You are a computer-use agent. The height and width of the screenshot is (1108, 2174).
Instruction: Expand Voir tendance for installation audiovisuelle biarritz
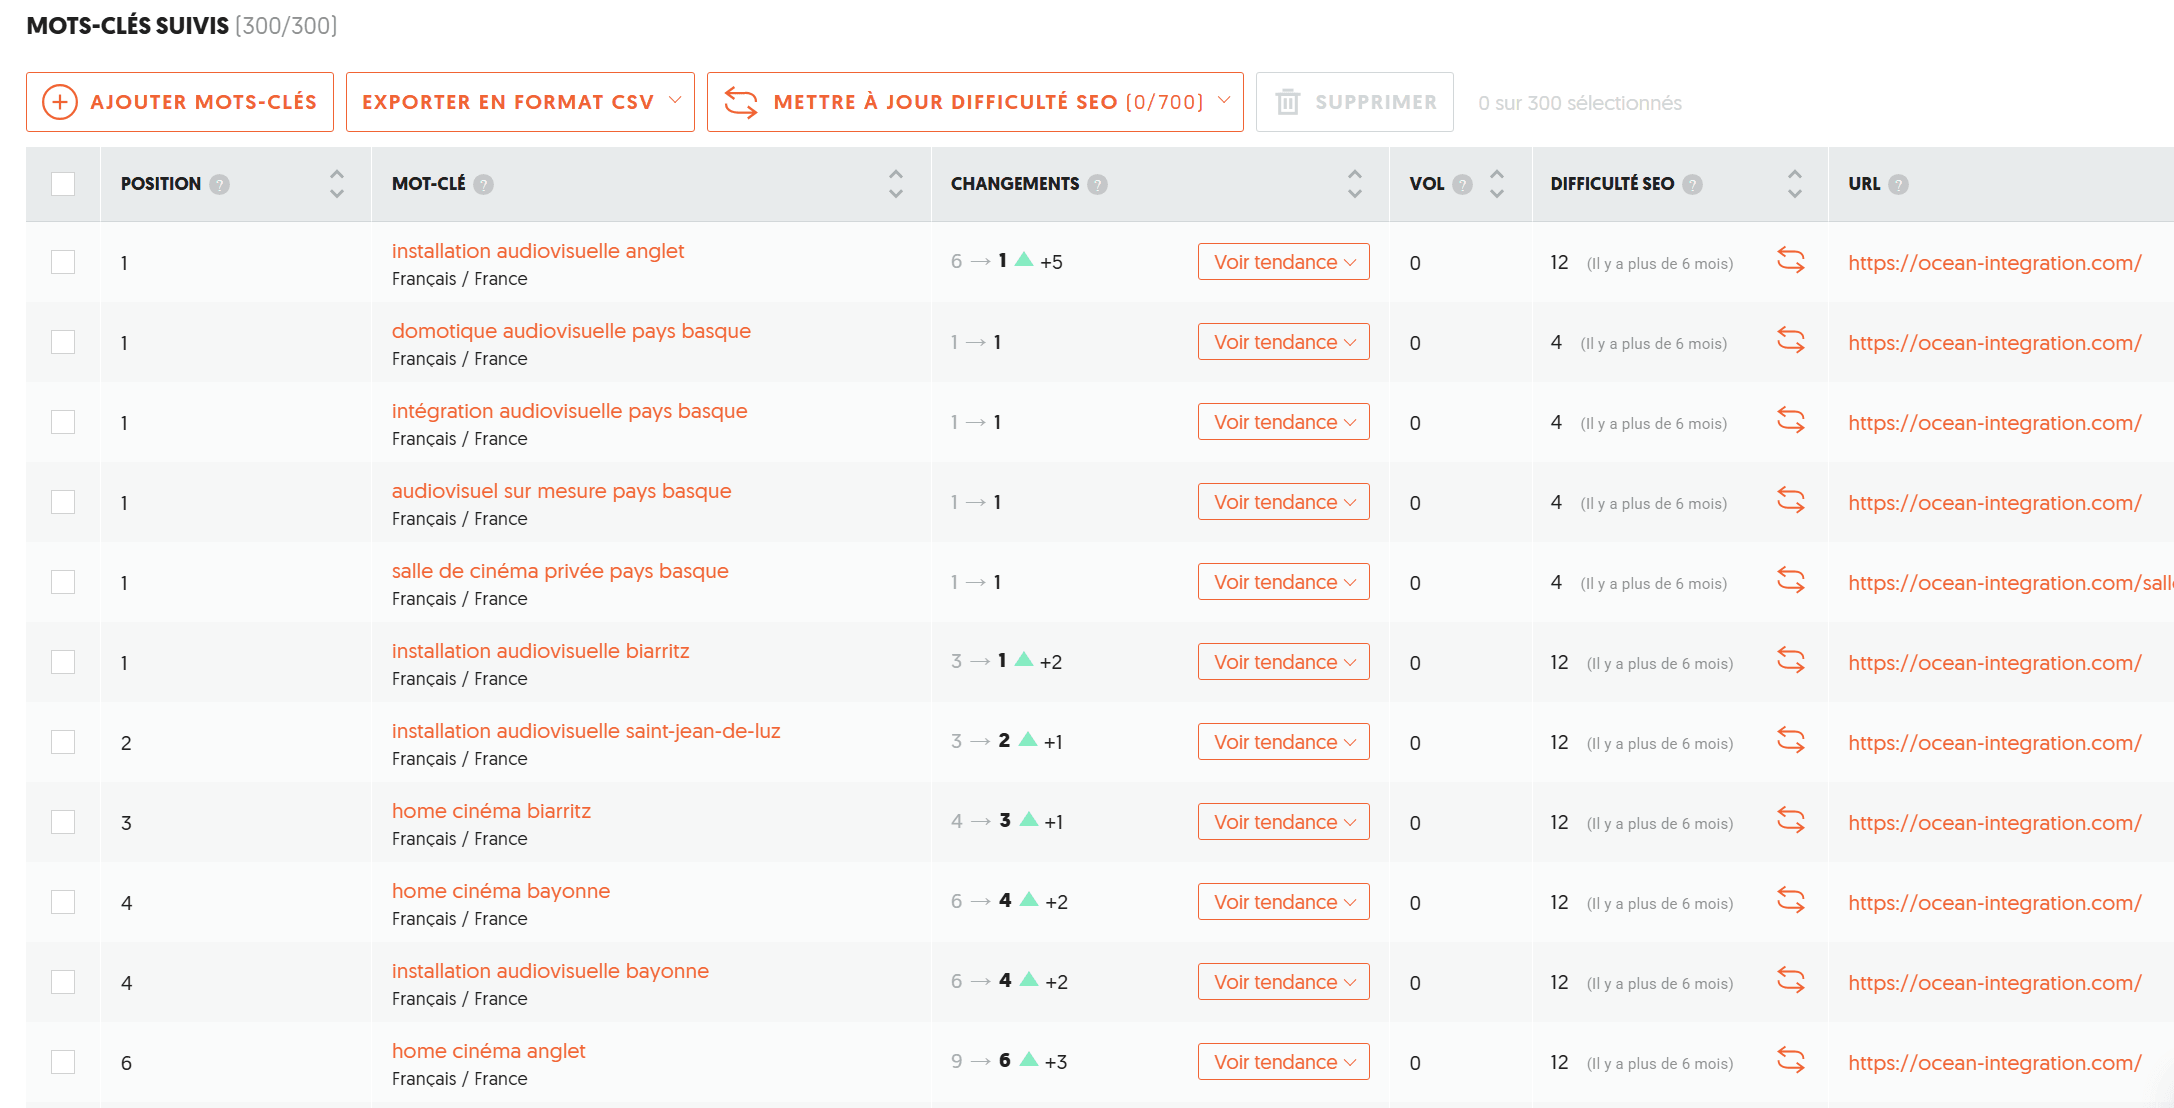click(x=1283, y=662)
